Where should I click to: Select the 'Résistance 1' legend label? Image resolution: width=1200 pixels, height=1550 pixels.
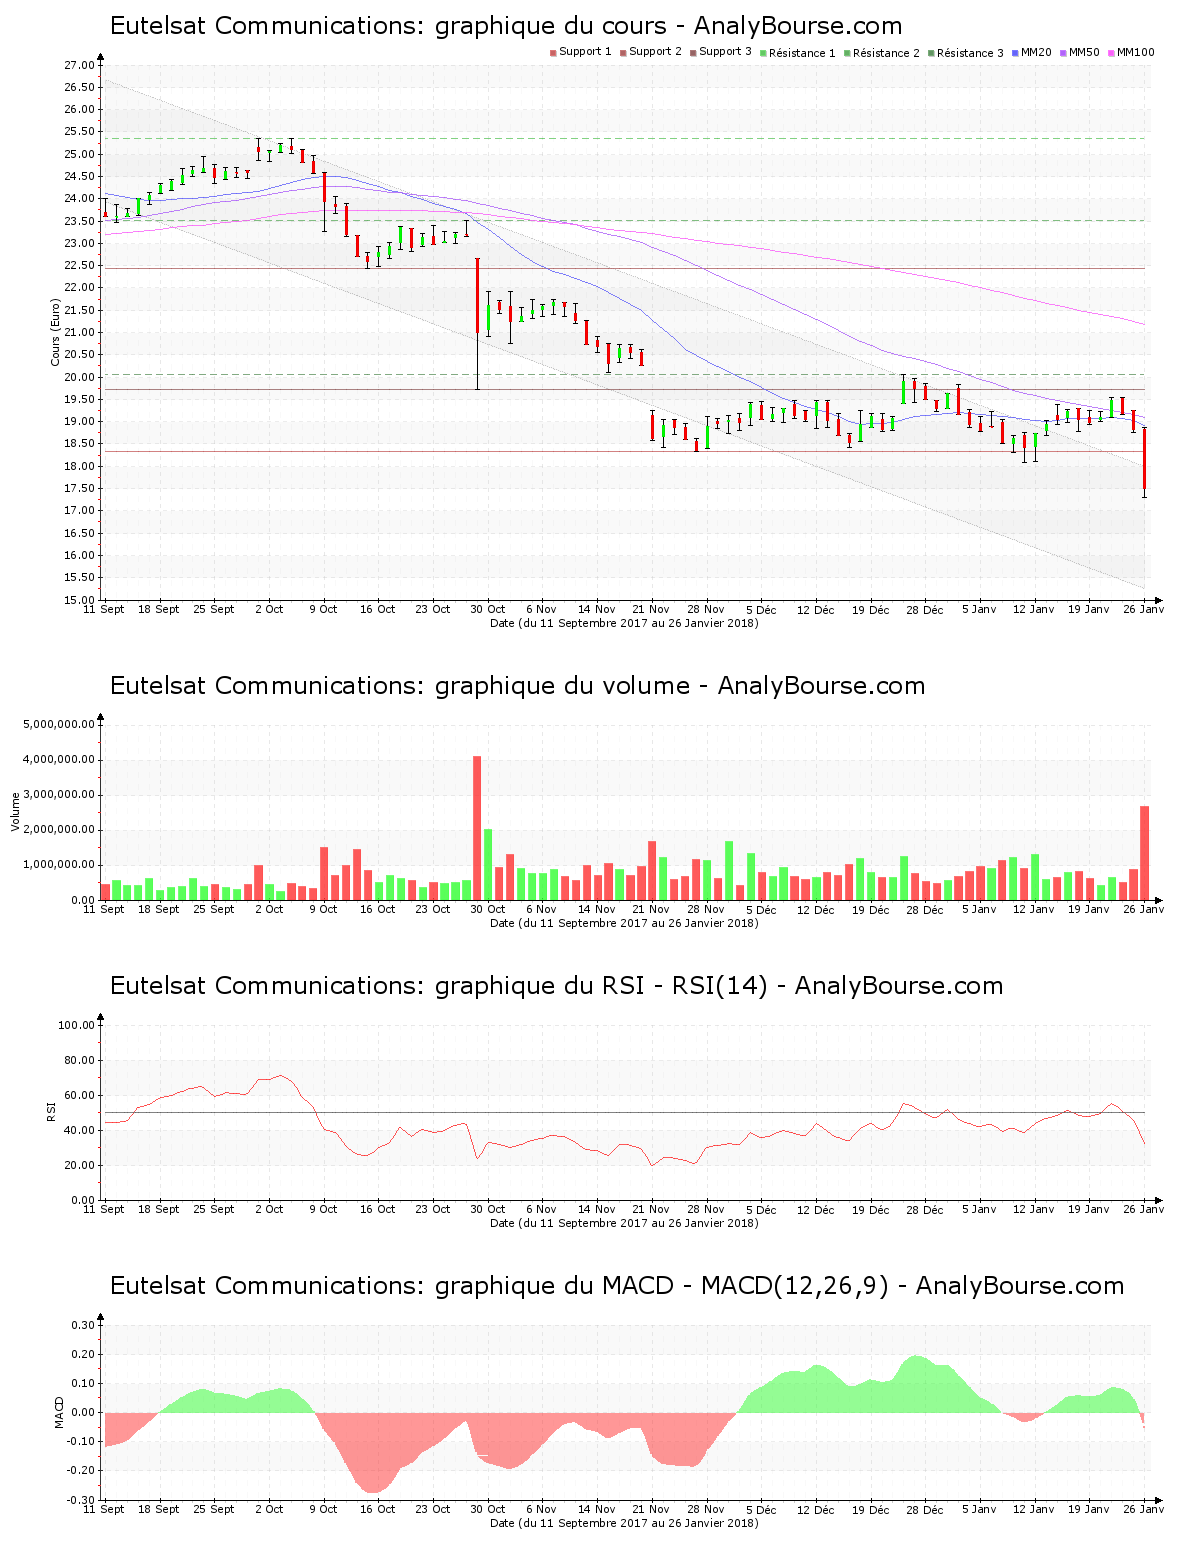[802, 53]
